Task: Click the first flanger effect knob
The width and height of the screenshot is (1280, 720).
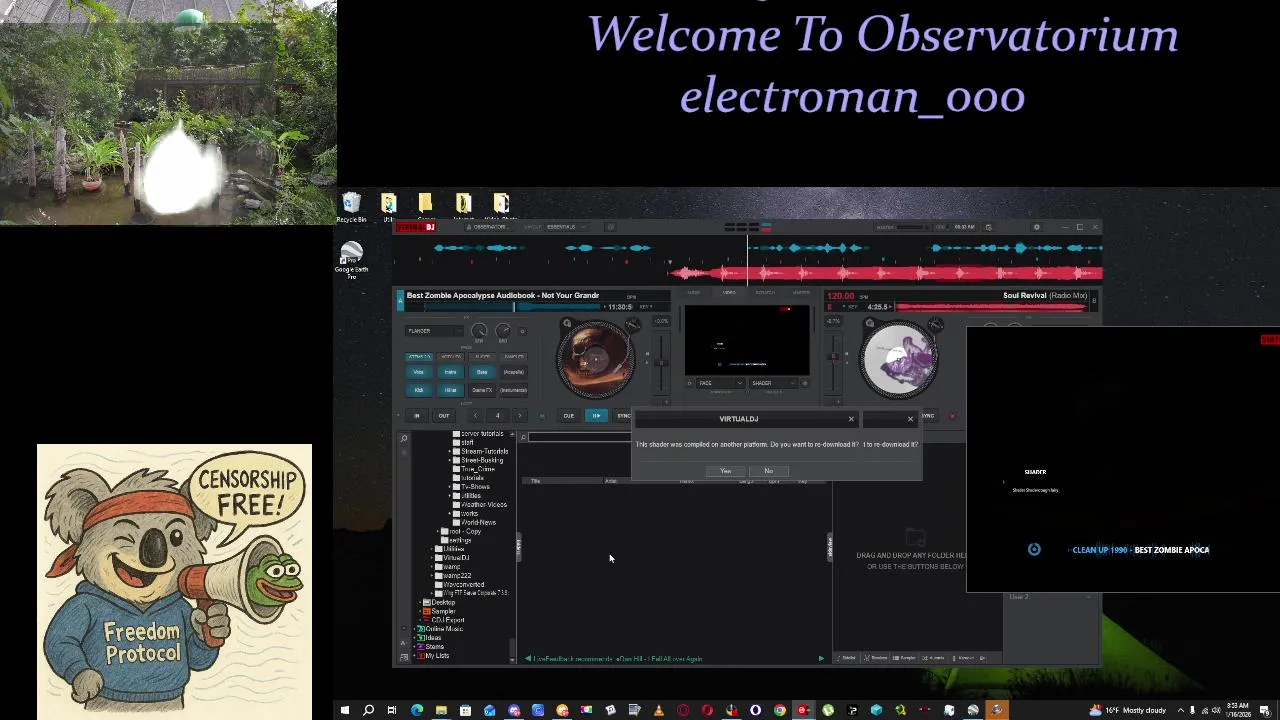Action: [x=479, y=331]
